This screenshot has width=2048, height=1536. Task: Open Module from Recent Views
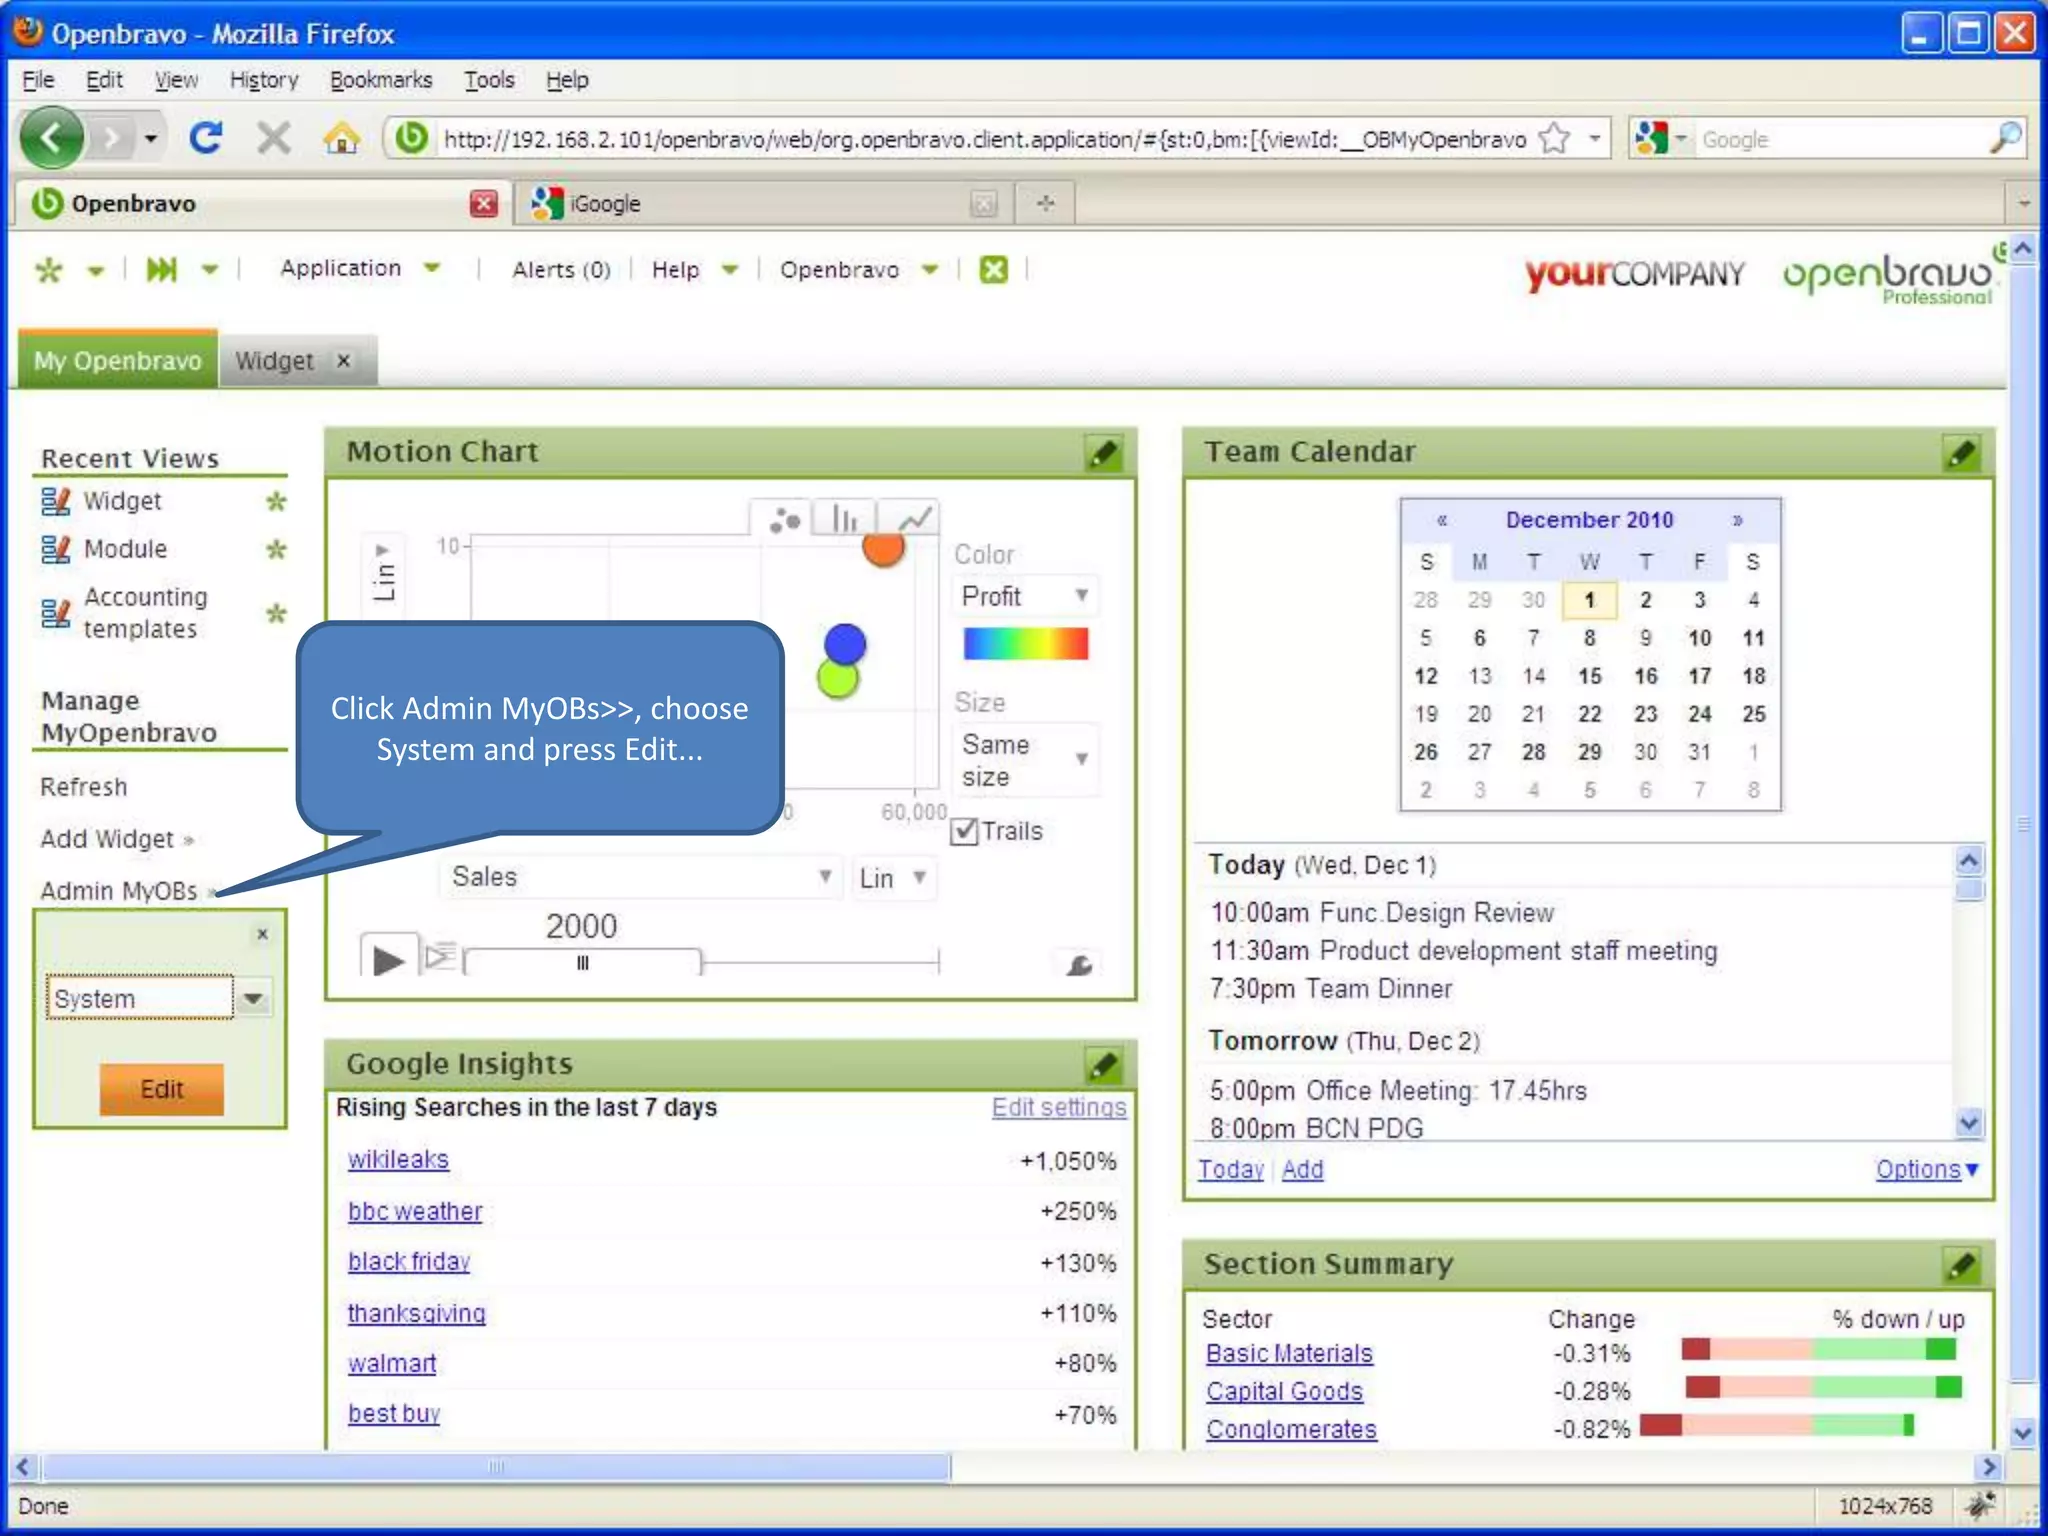[125, 549]
